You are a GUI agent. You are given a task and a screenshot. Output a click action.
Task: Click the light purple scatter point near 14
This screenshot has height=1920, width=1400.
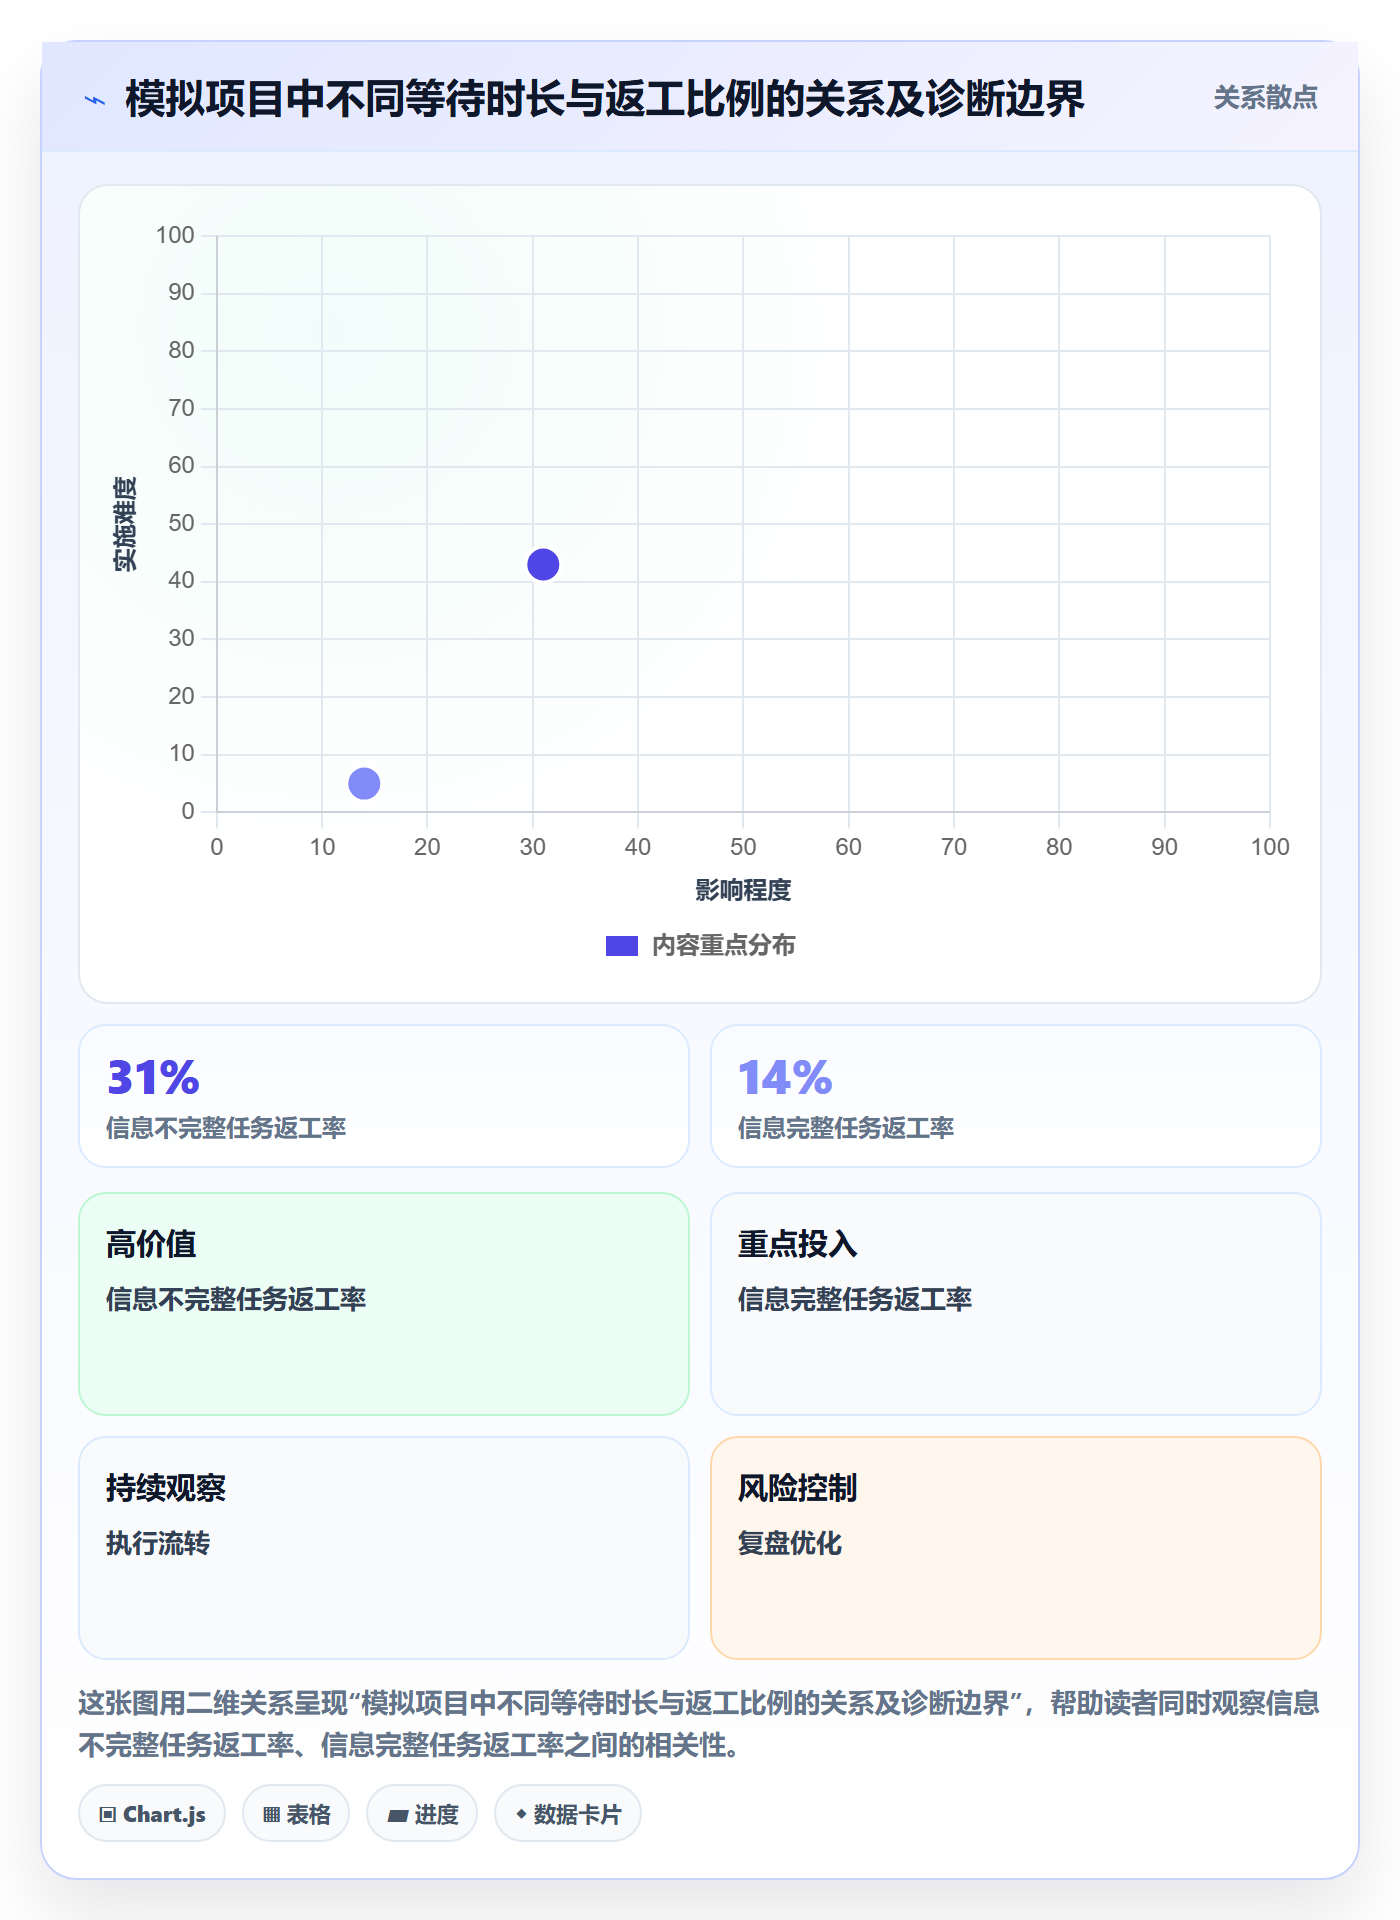[x=364, y=783]
